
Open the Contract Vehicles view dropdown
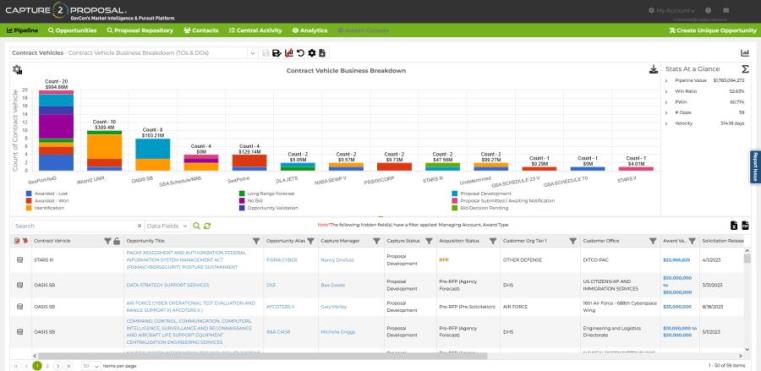tap(253, 53)
